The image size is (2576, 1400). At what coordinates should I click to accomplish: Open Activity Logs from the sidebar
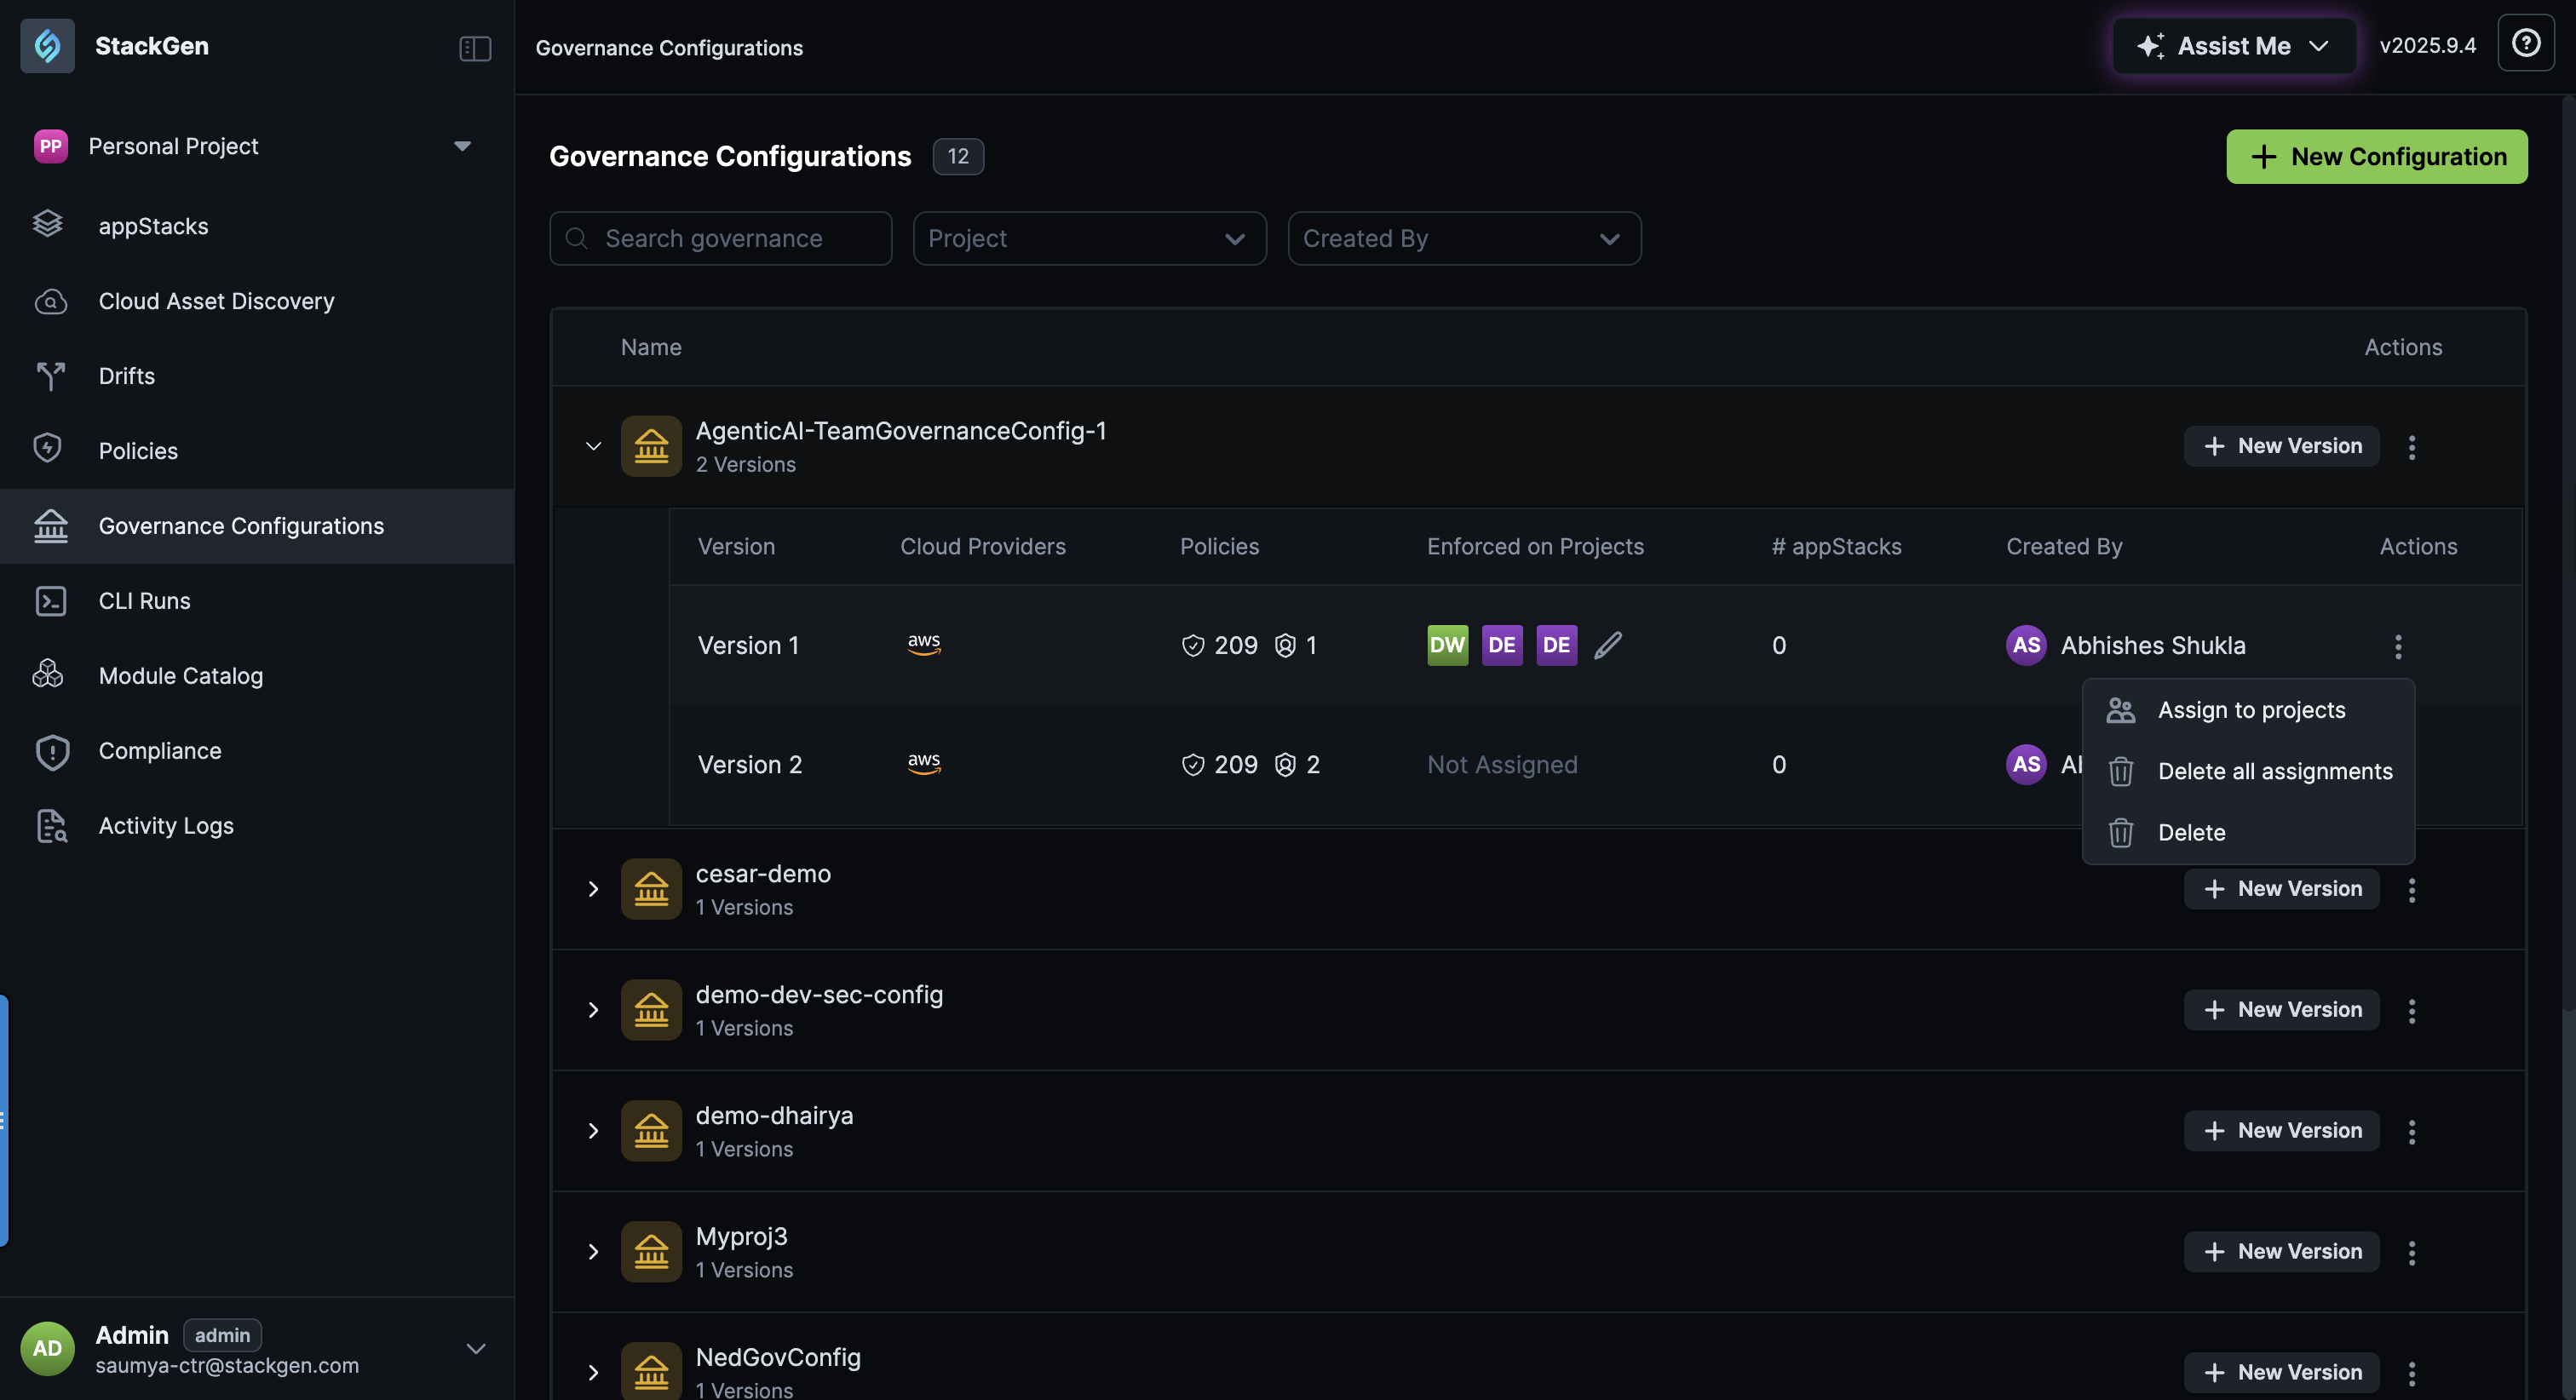click(x=165, y=826)
